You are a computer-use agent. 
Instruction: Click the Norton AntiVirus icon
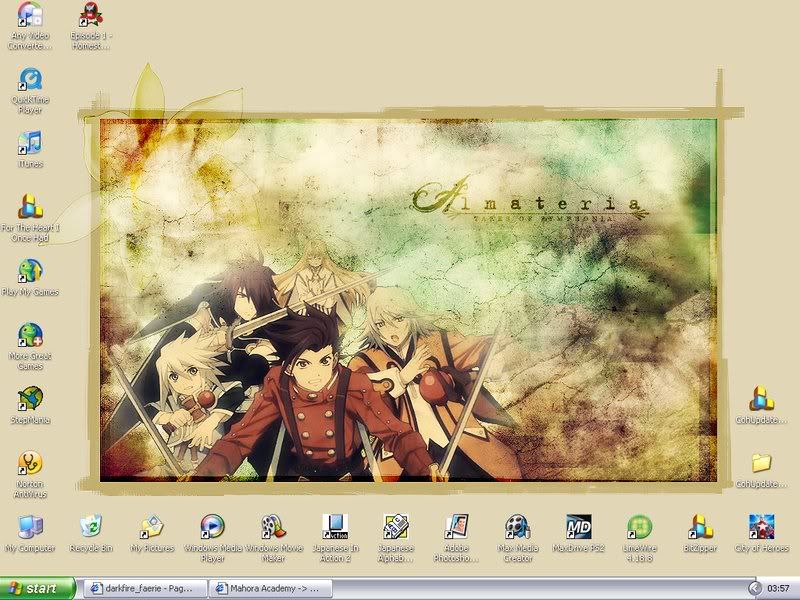[x=30, y=464]
